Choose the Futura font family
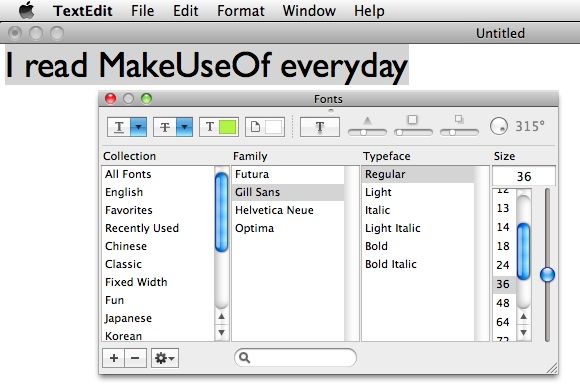This screenshot has height=390, width=580. [288, 174]
